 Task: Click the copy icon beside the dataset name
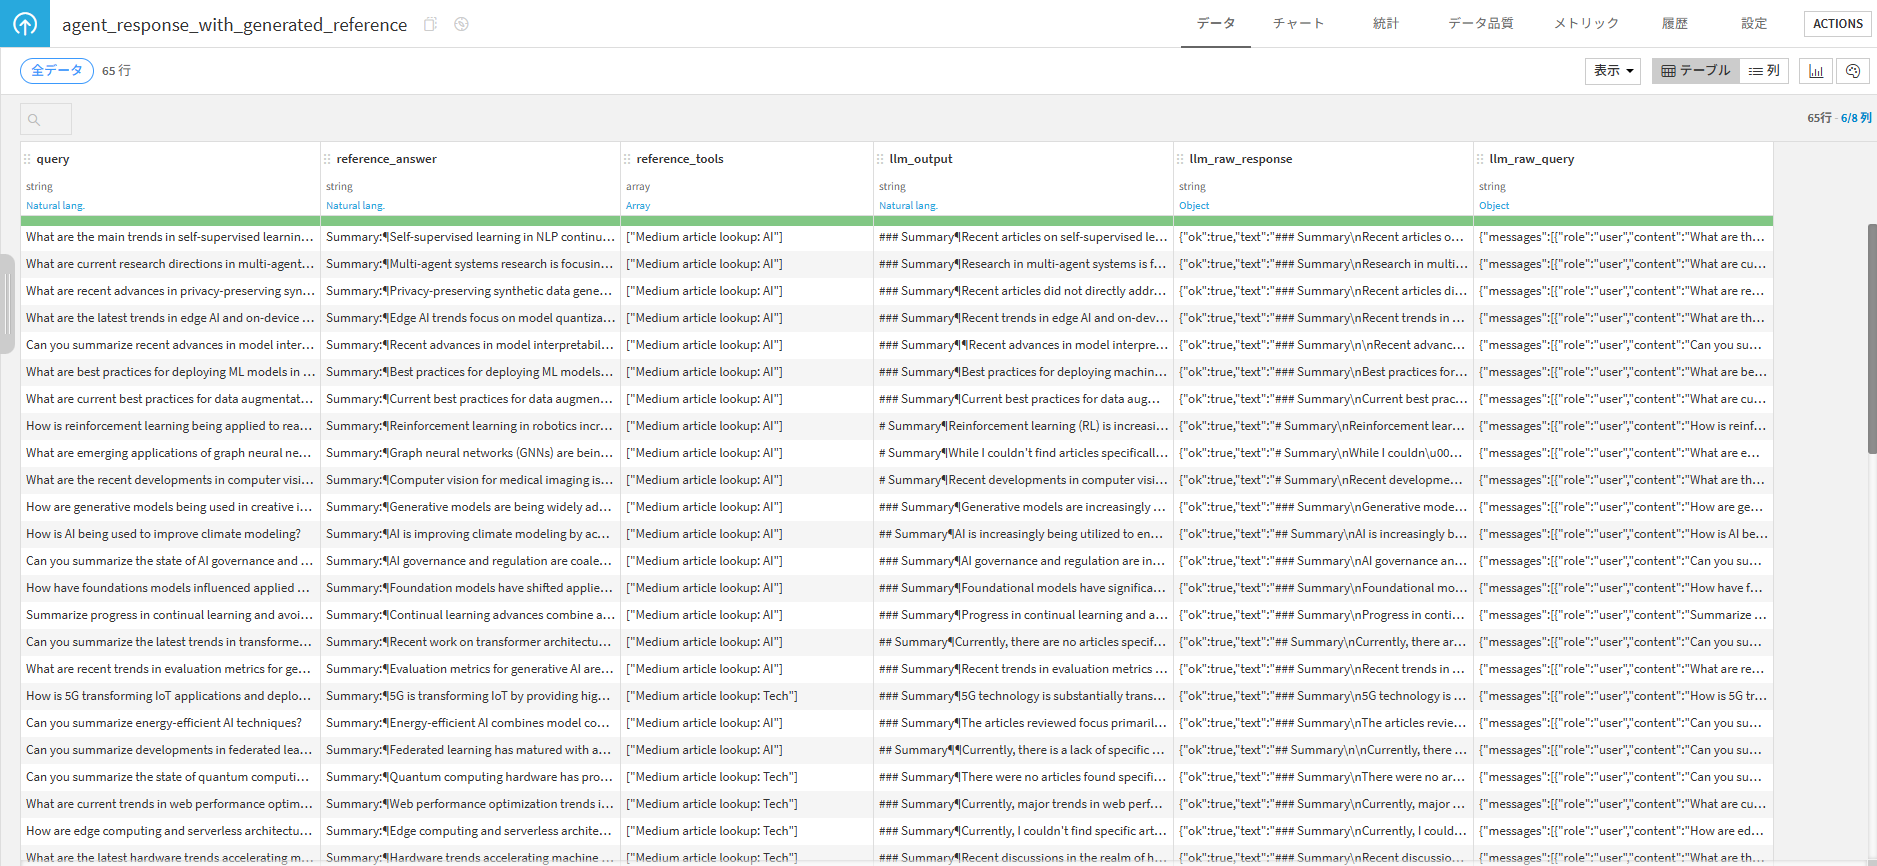pyautogui.click(x=430, y=24)
